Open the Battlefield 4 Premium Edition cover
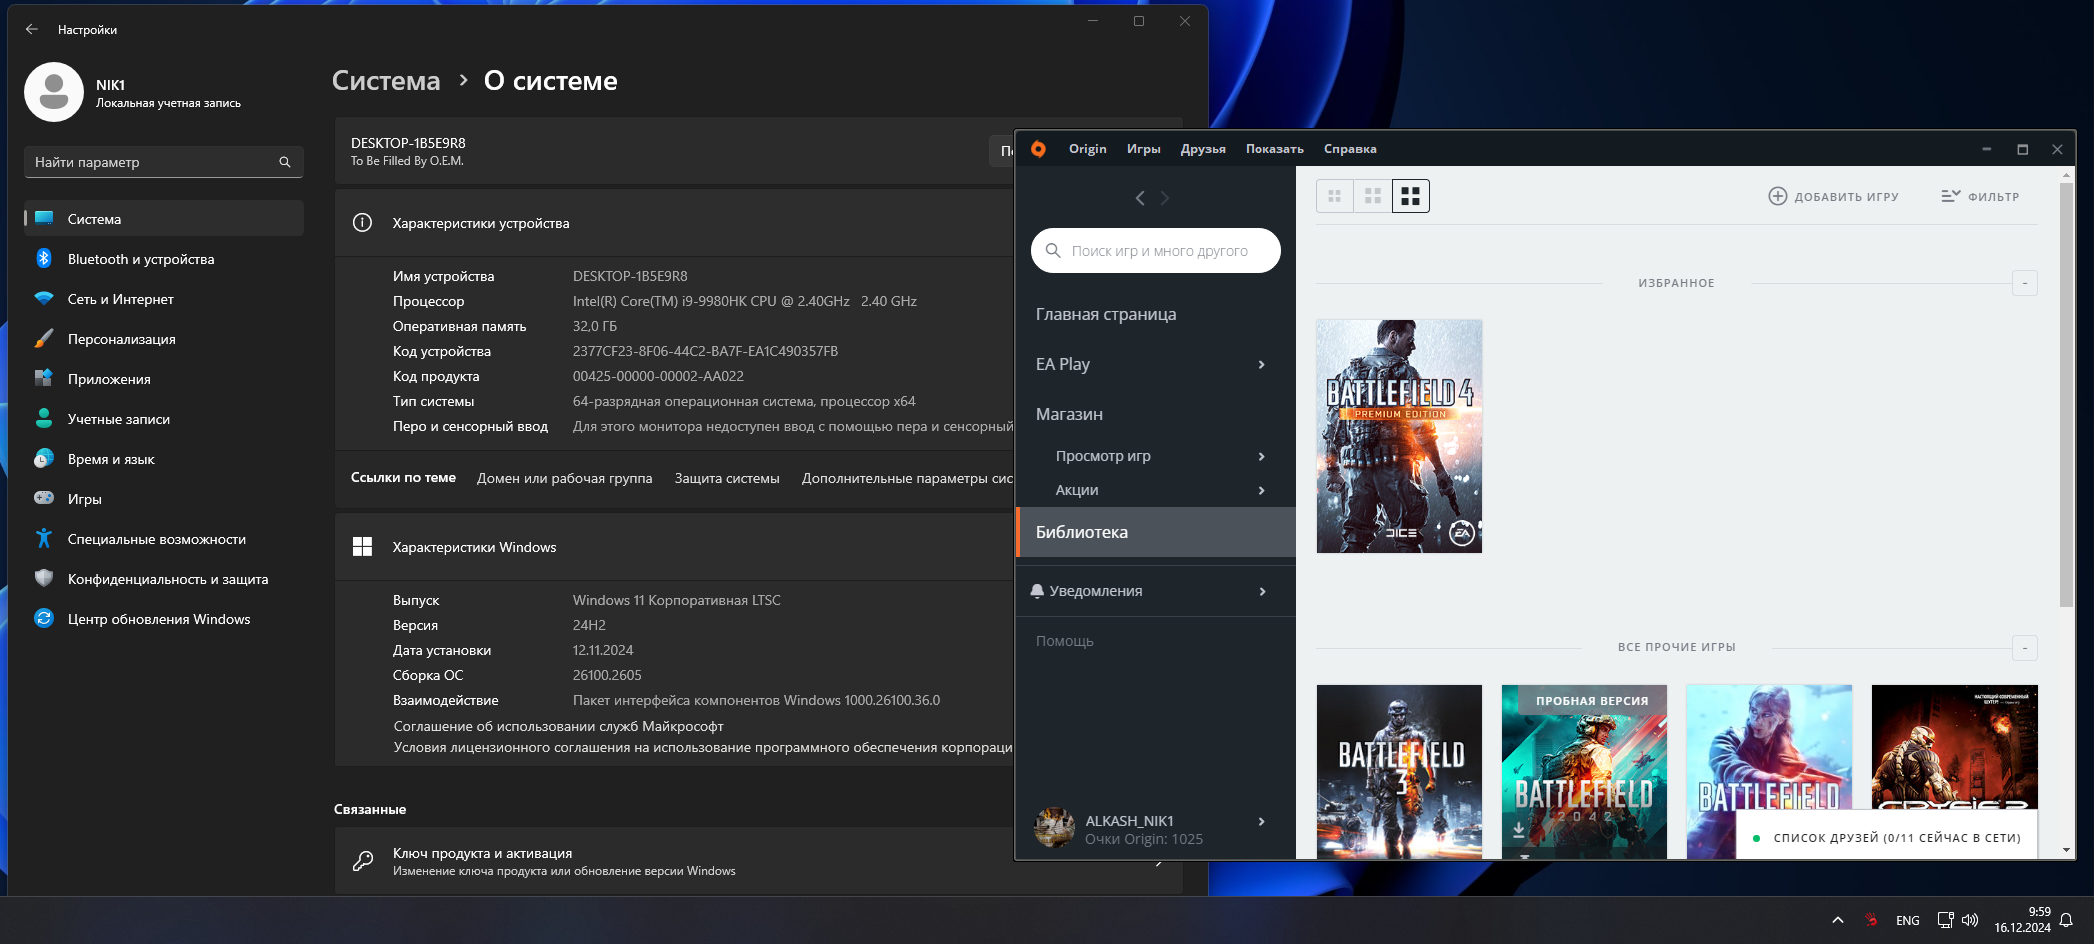2094x944 pixels. [1399, 436]
